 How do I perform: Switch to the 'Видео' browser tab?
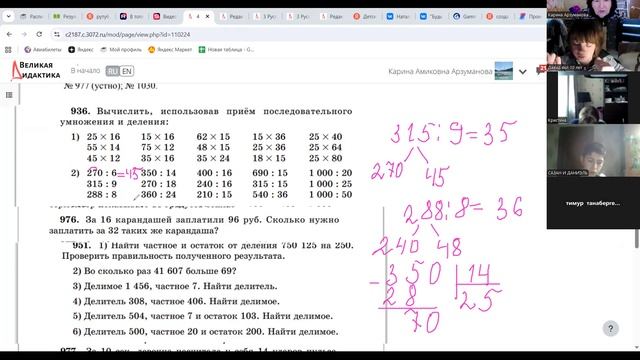click(165, 17)
